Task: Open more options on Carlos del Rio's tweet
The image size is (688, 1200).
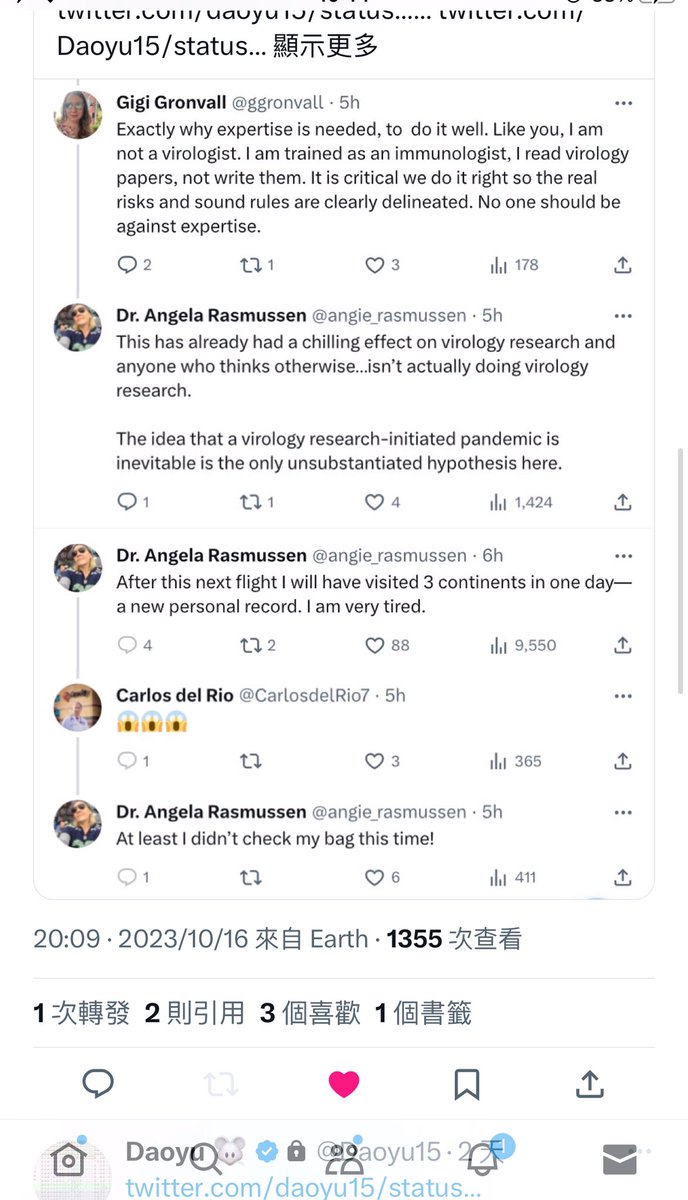Action: point(623,696)
